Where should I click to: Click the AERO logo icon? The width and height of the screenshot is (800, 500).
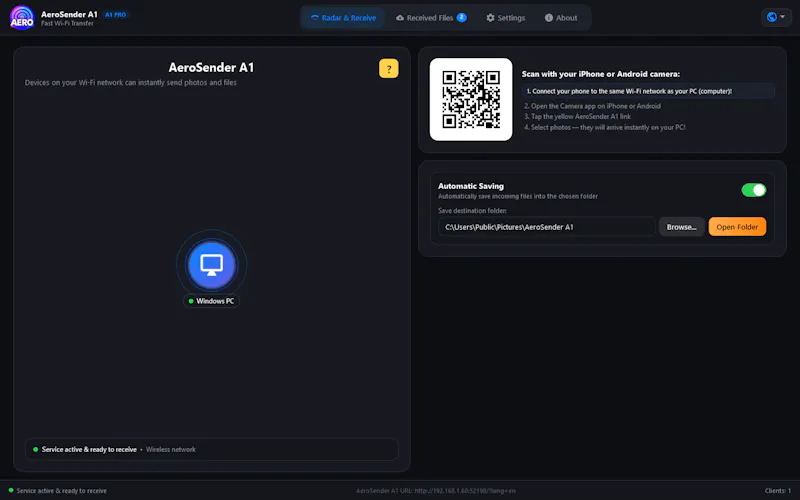click(22, 18)
